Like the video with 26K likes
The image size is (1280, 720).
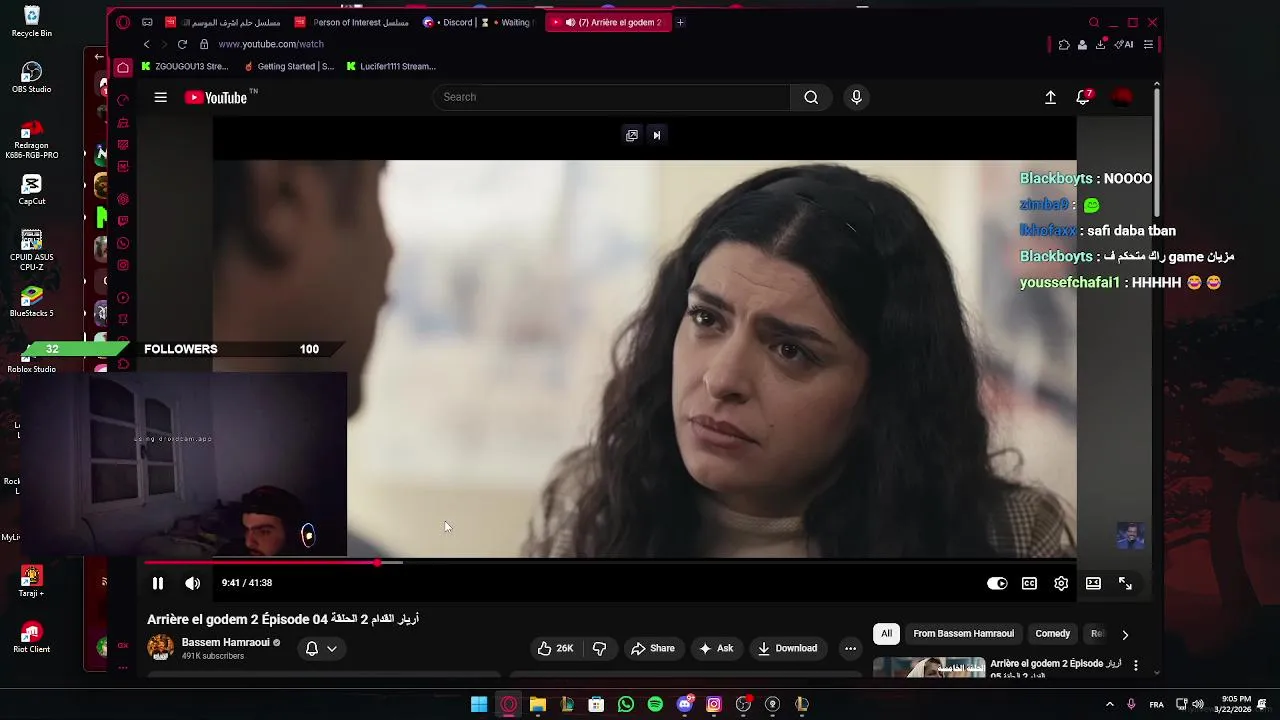pos(556,648)
